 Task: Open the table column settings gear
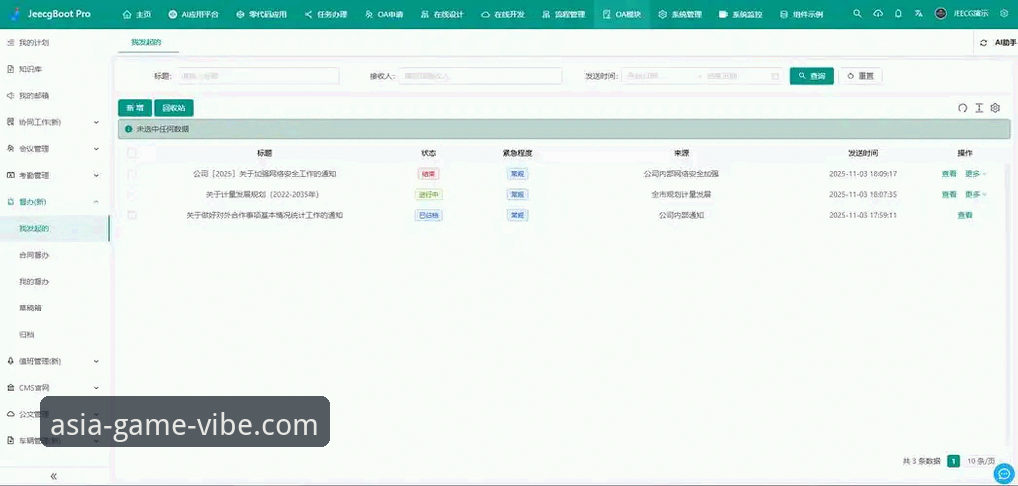(995, 108)
